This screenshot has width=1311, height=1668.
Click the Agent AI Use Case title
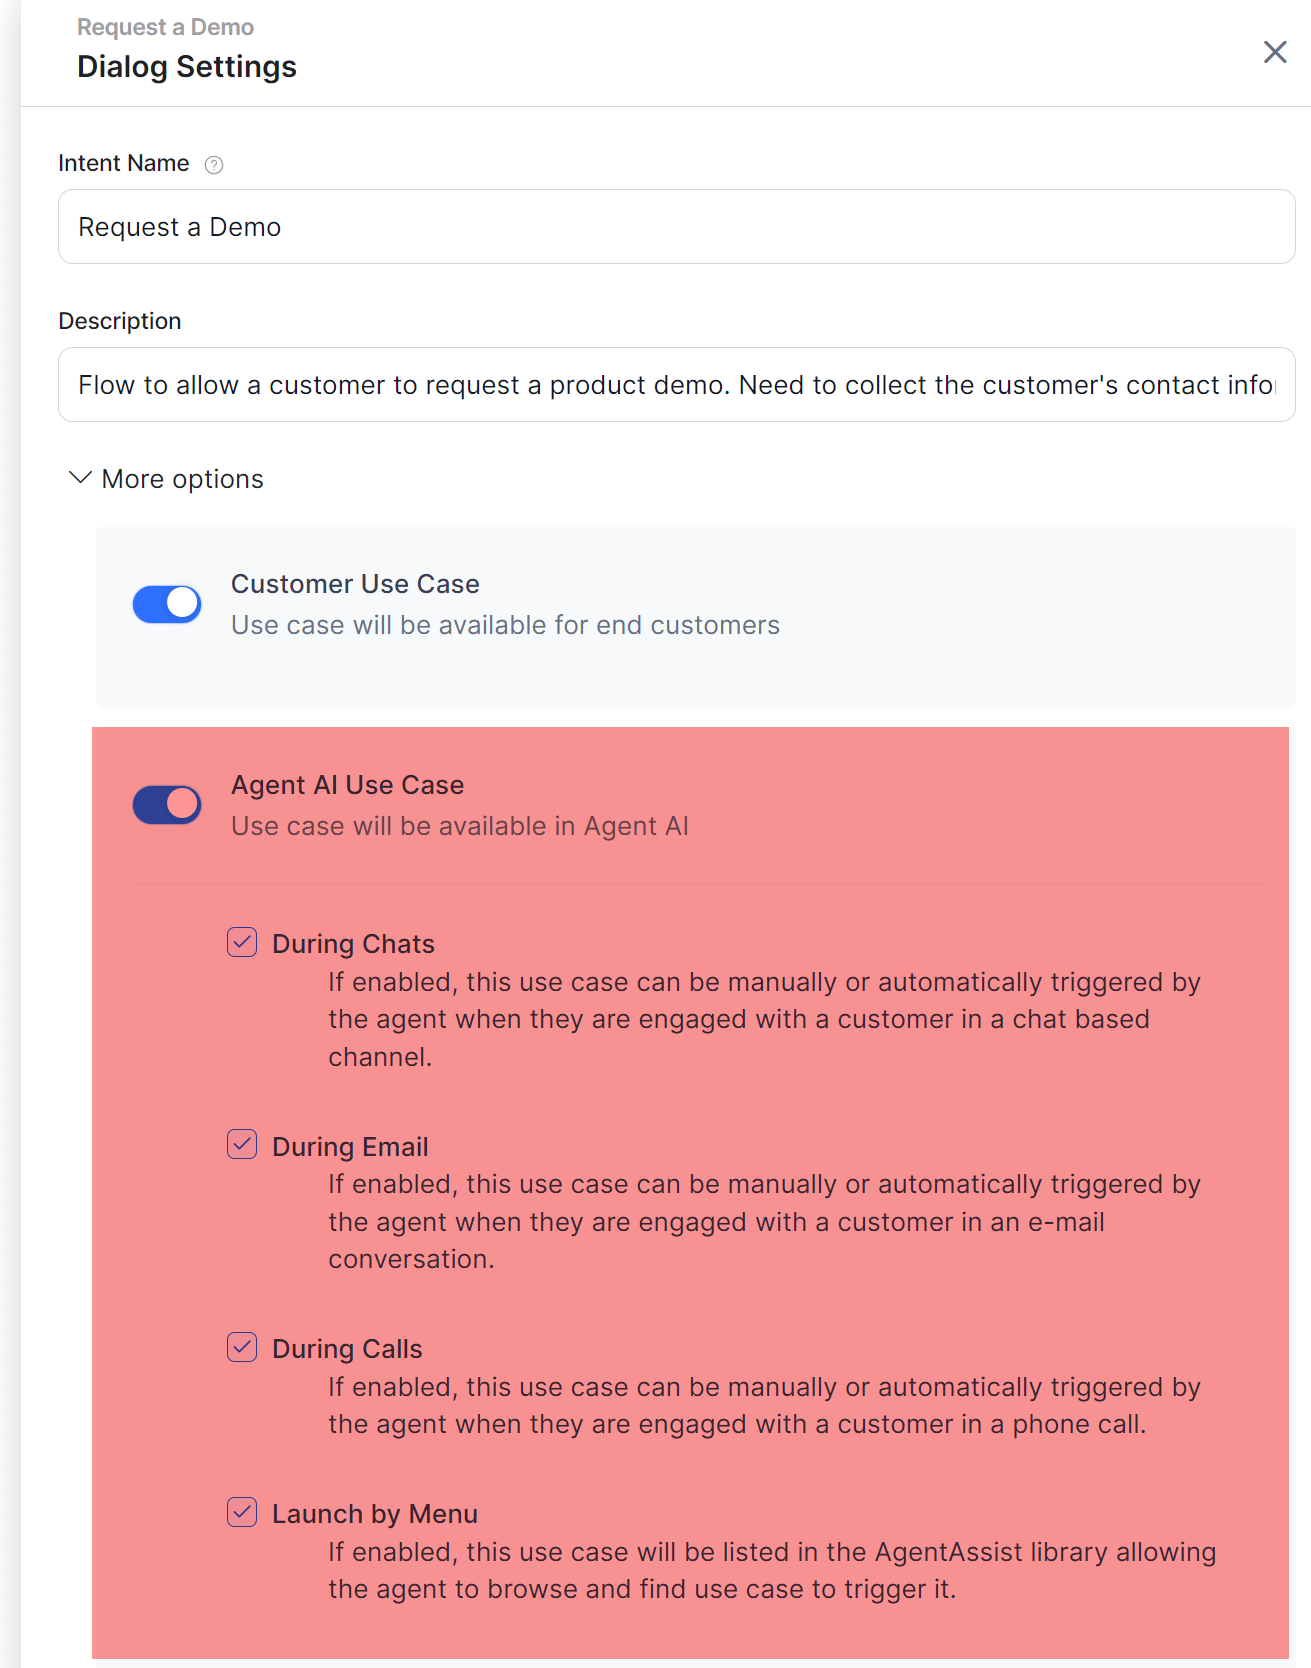click(x=347, y=785)
